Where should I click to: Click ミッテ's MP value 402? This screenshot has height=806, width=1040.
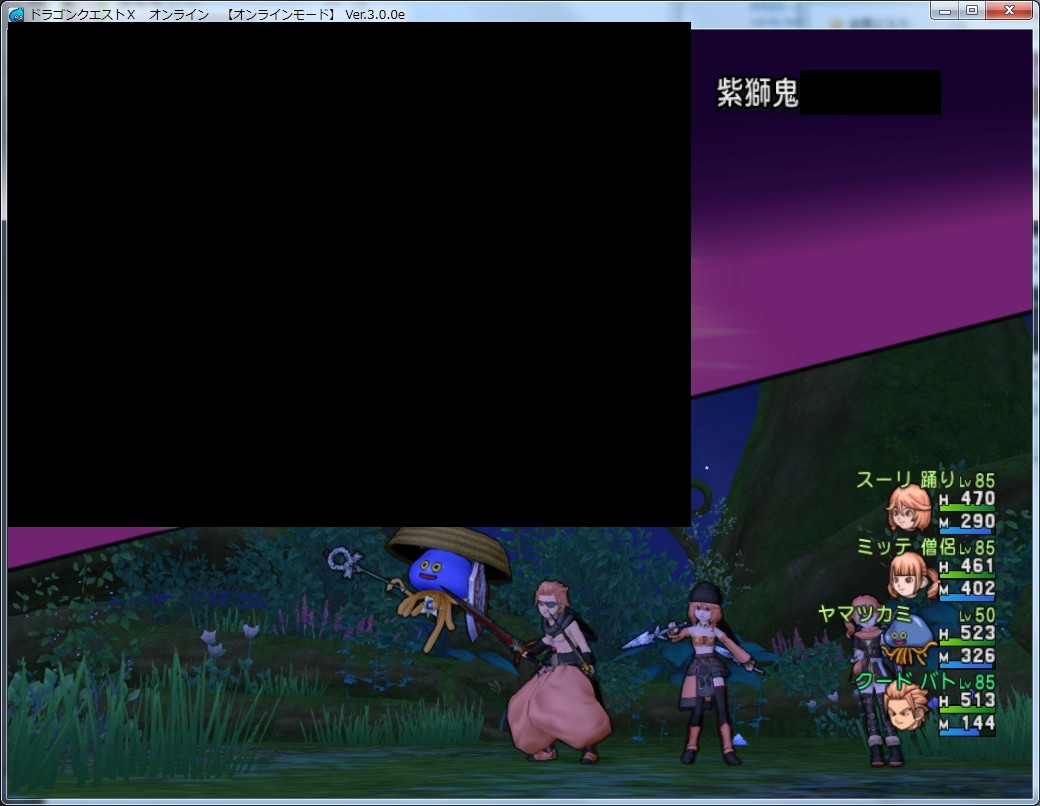[978, 588]
